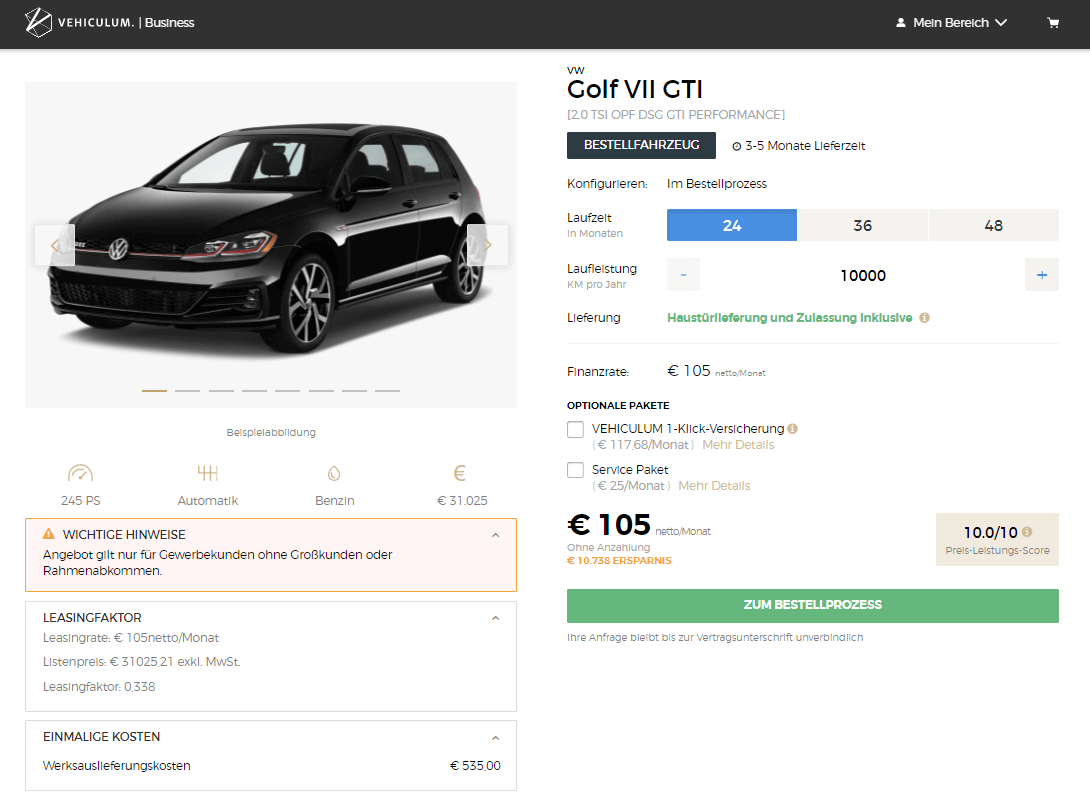Open Mein Bereich dropdown menu
This screenshot has height=809, width=1090.
point(952,23)
